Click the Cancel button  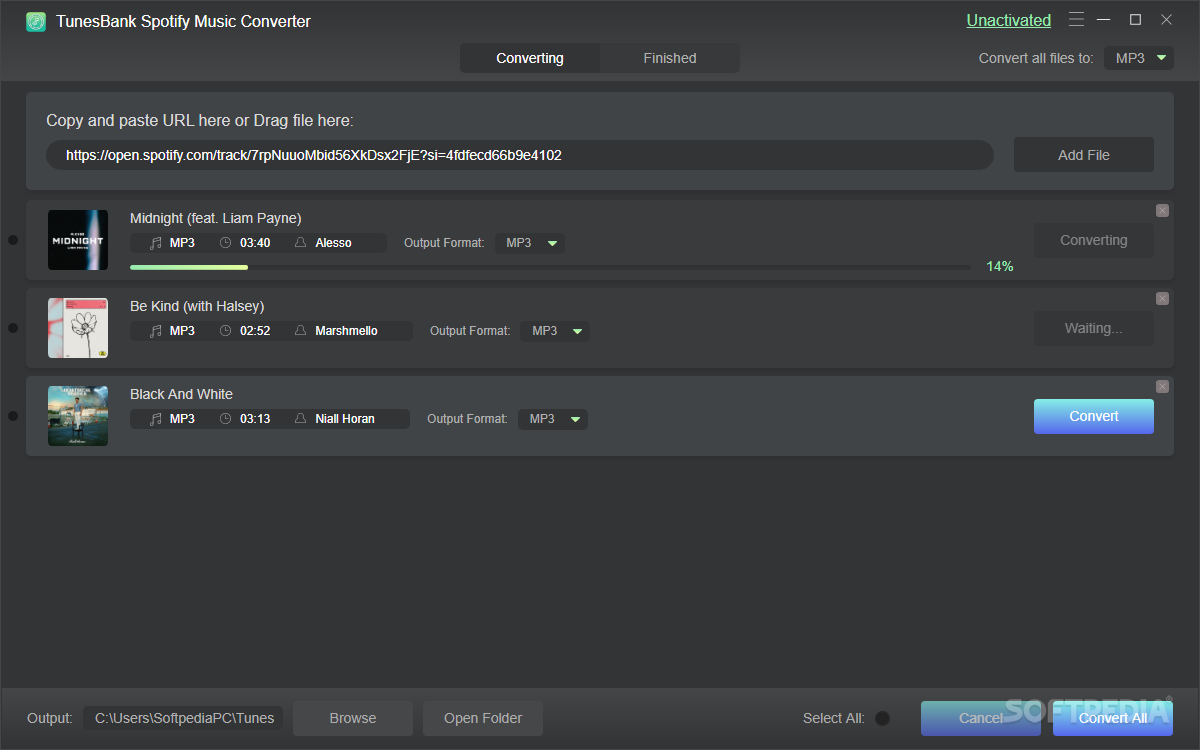(981, 718)
